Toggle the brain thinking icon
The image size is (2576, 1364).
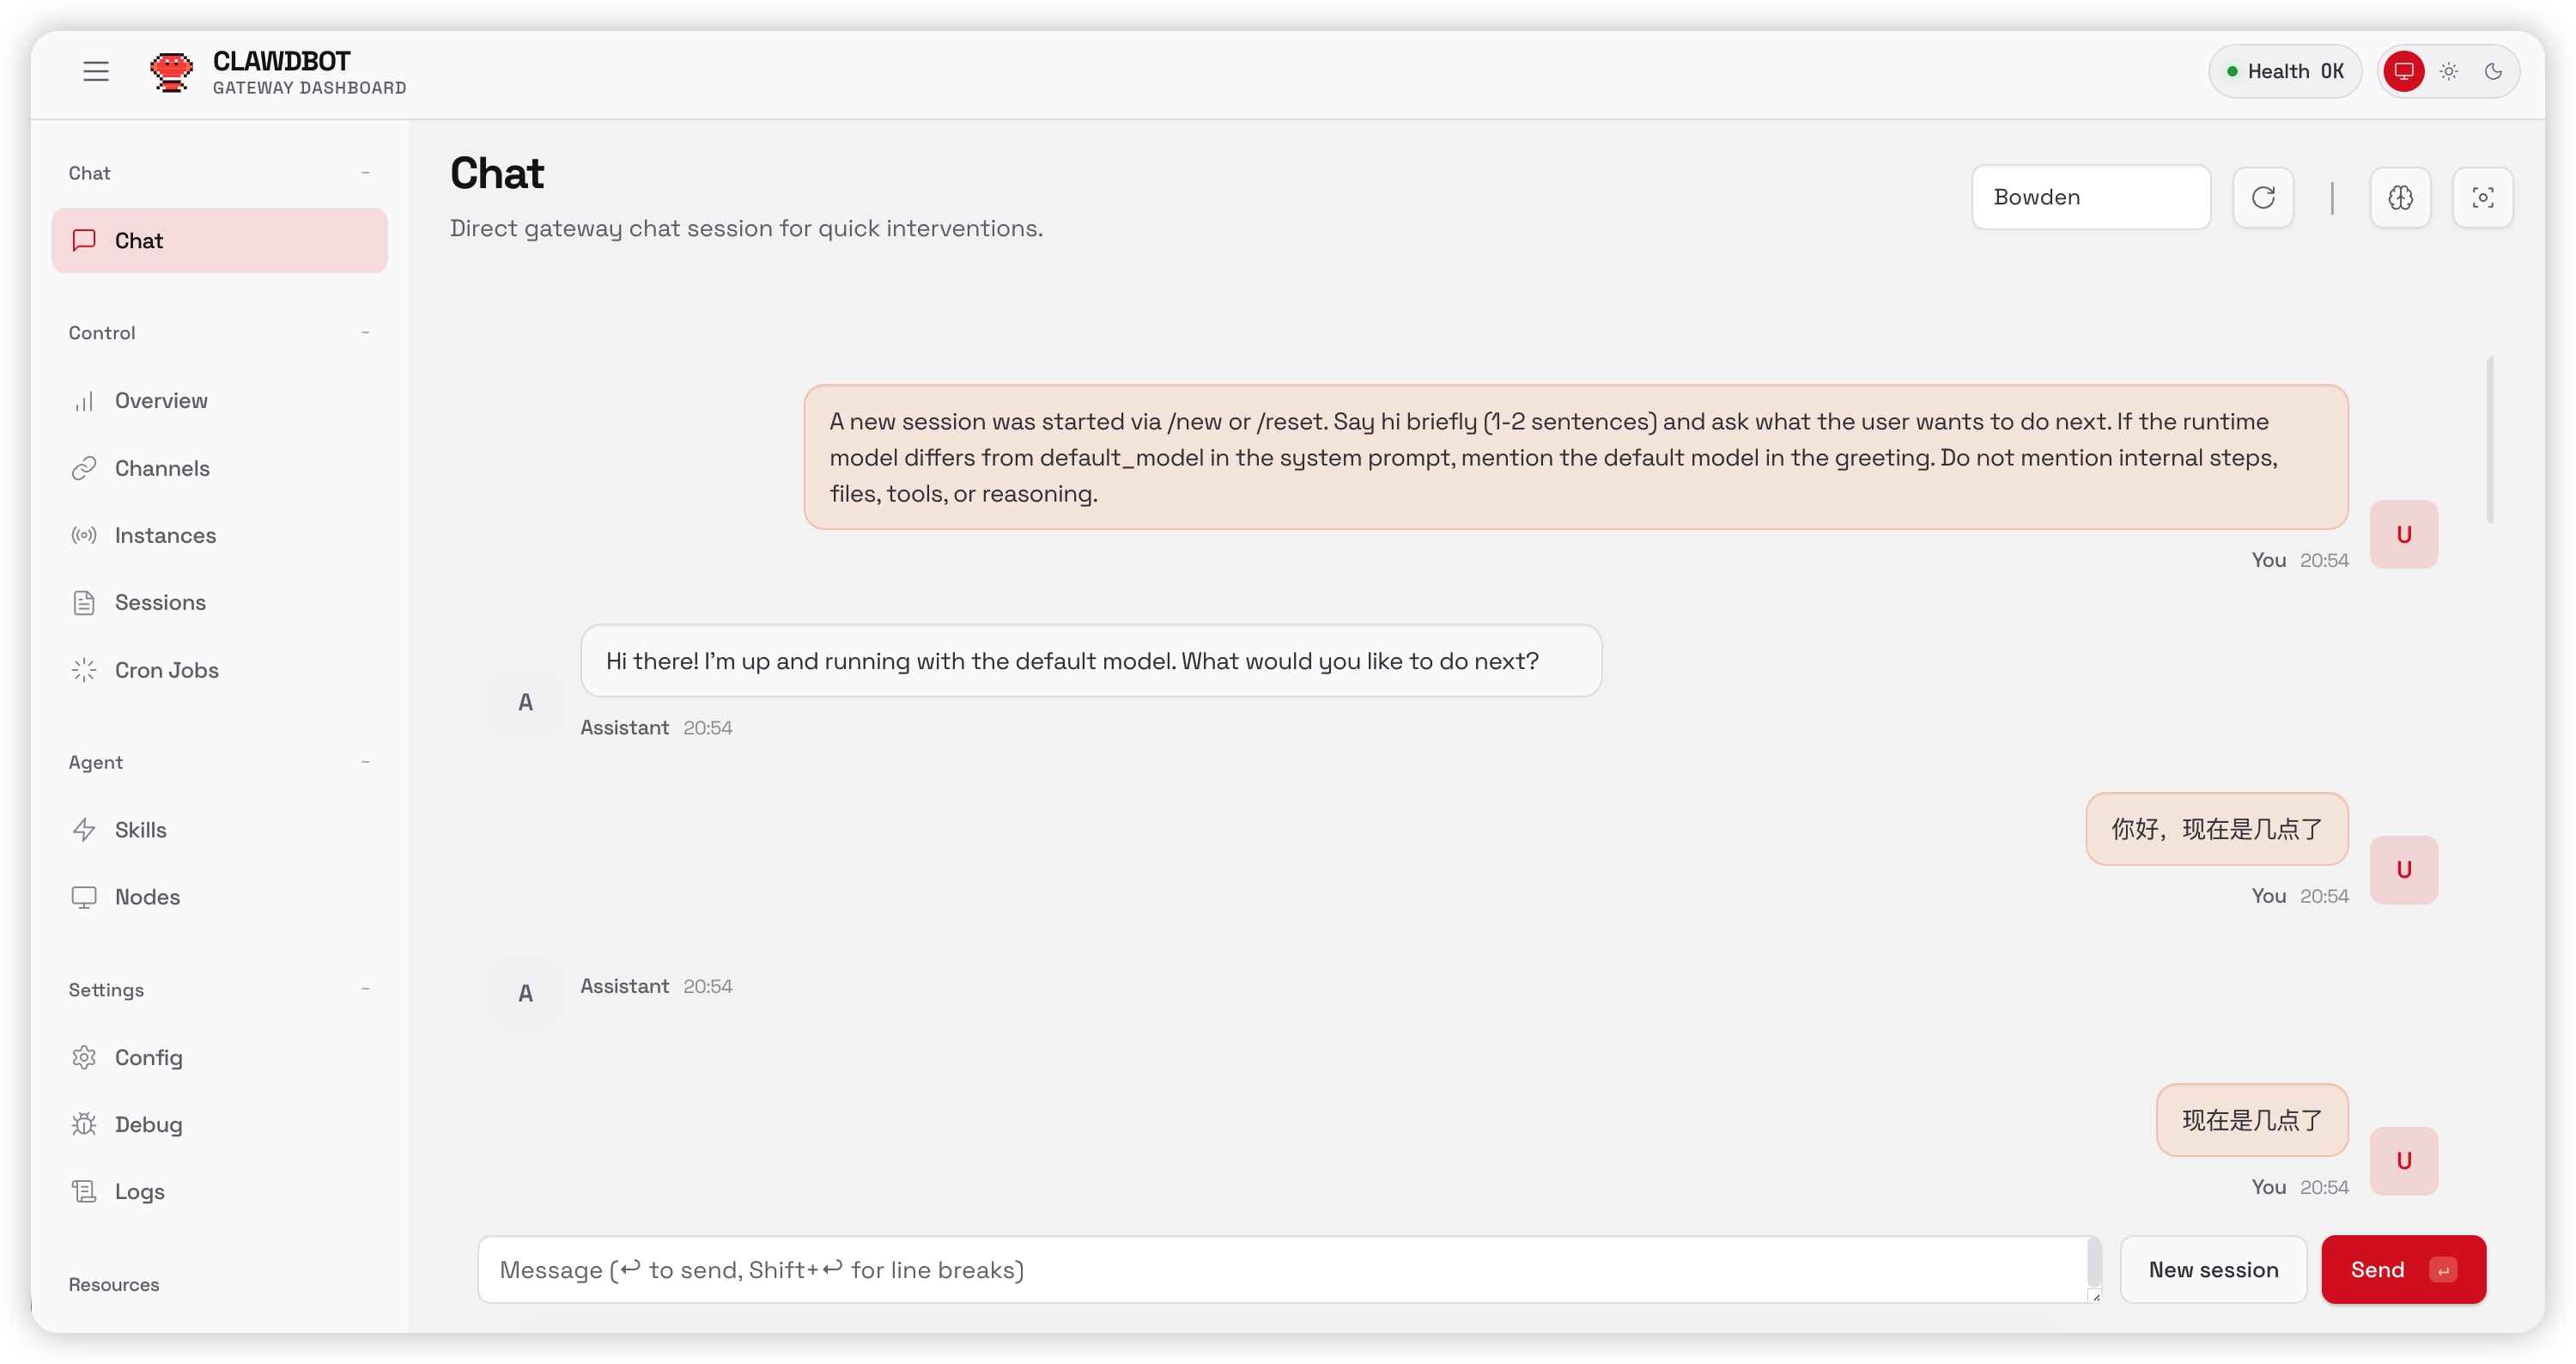(x=2400, y=197)
